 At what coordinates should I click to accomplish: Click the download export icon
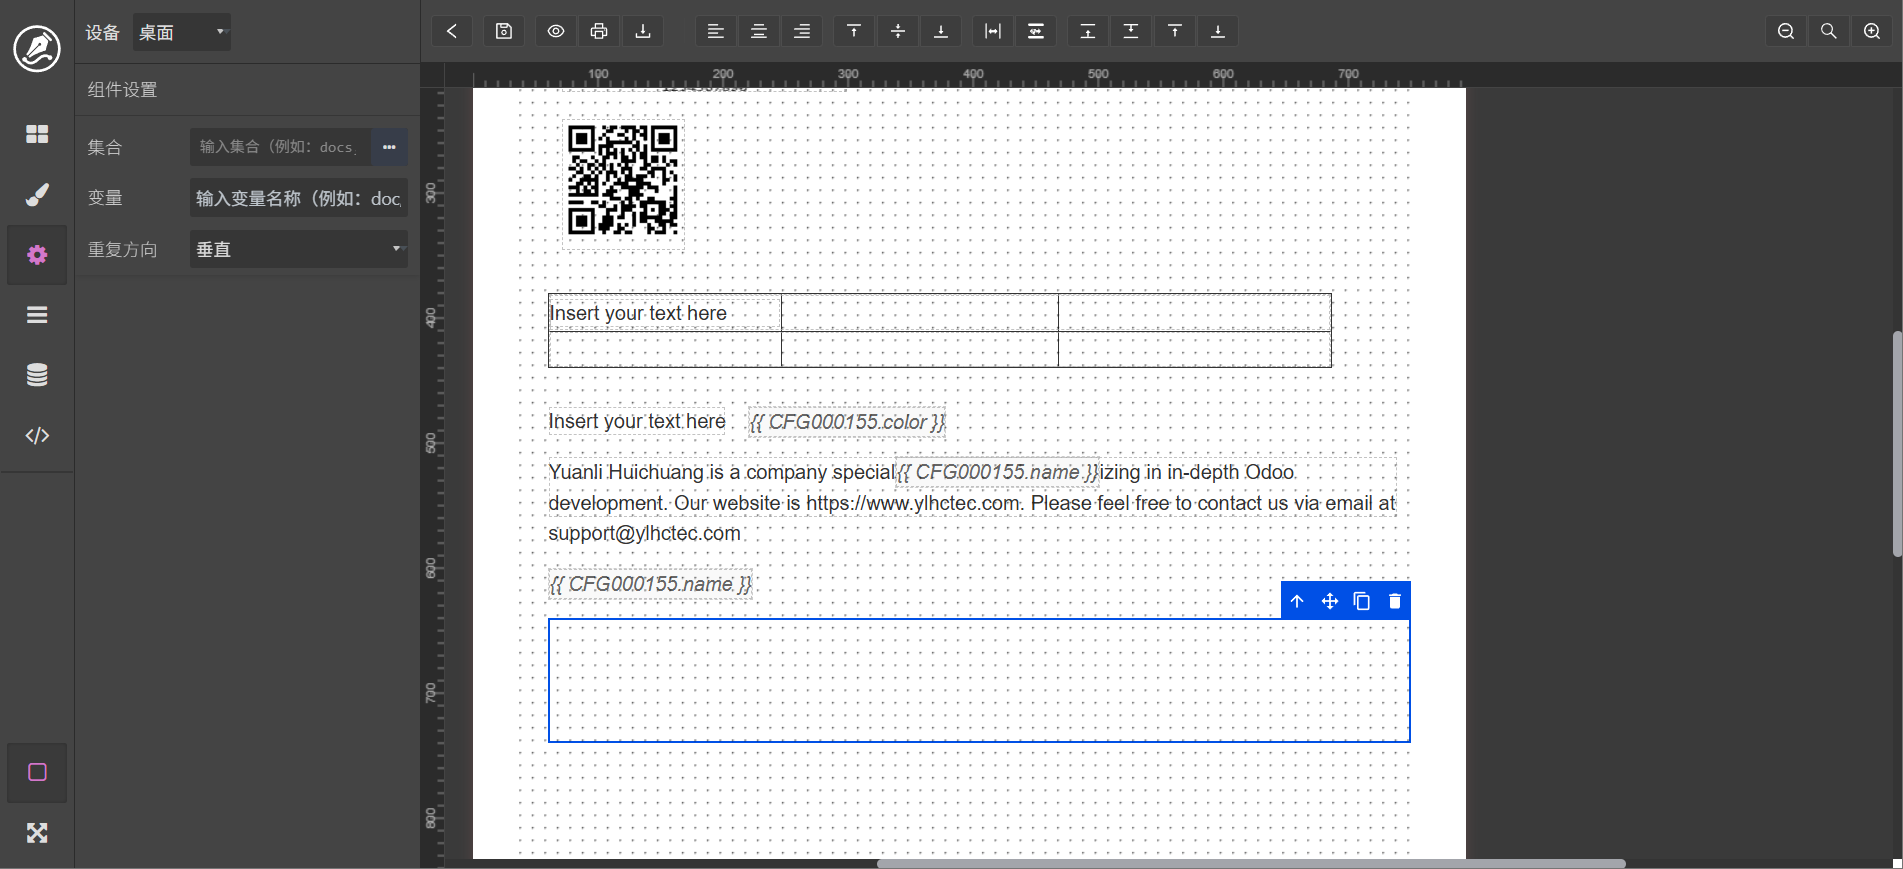(x=643, y=31)
